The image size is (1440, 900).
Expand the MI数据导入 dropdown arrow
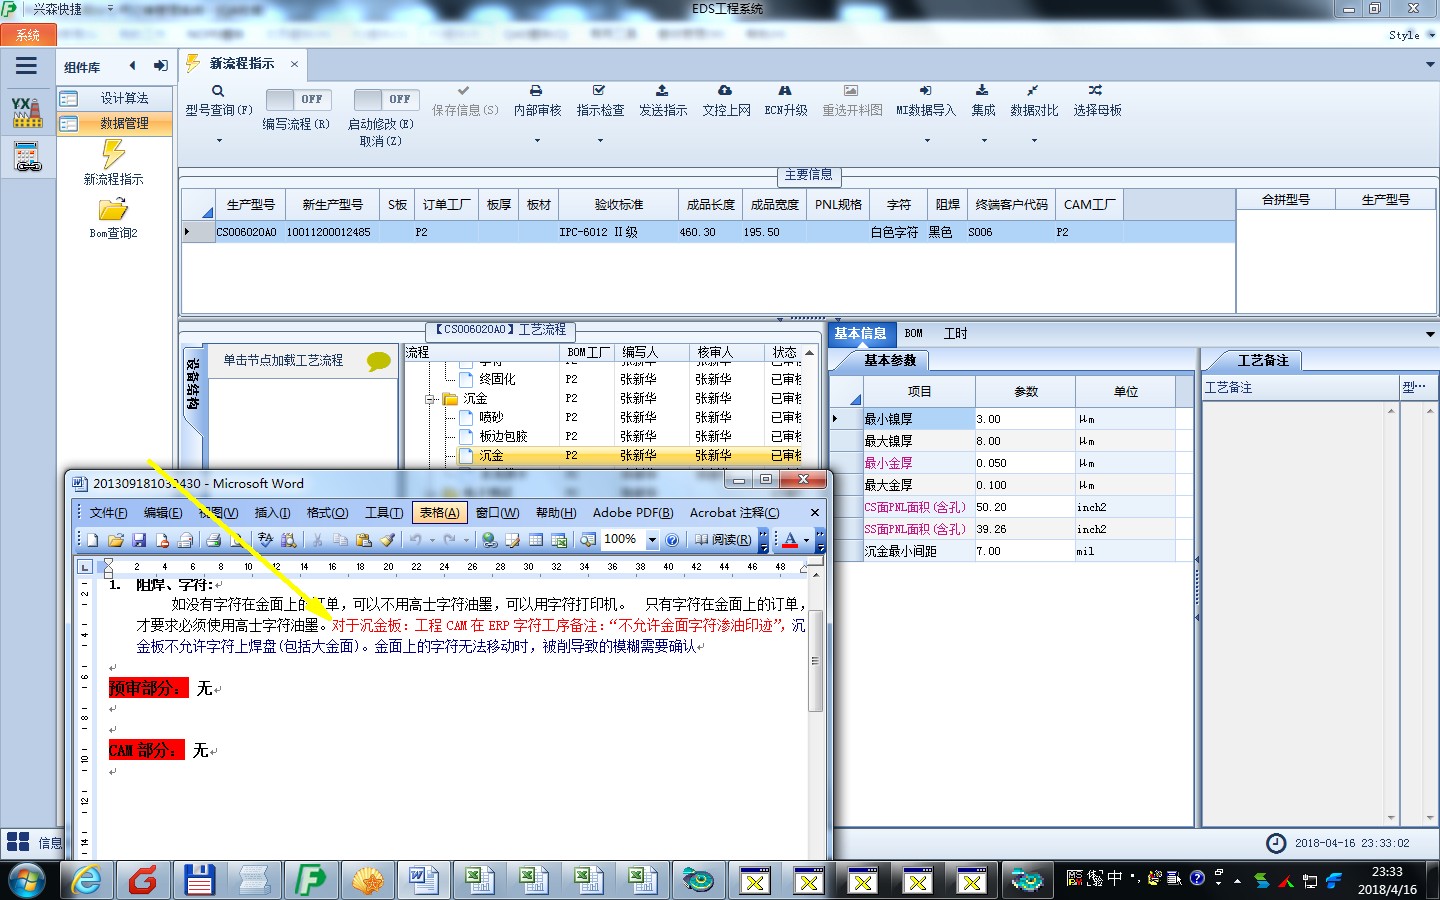click(926, 140)
